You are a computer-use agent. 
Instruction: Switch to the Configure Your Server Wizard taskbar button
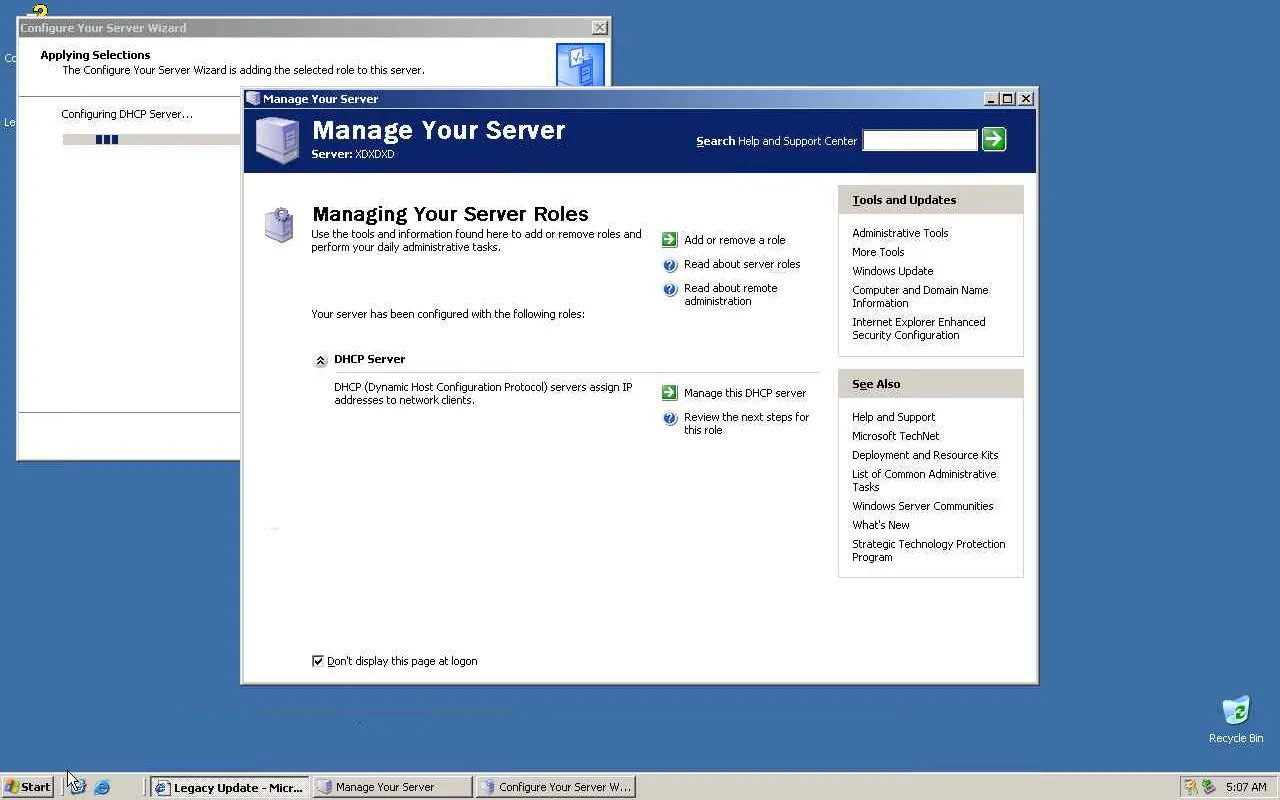[x=555, y=787]
